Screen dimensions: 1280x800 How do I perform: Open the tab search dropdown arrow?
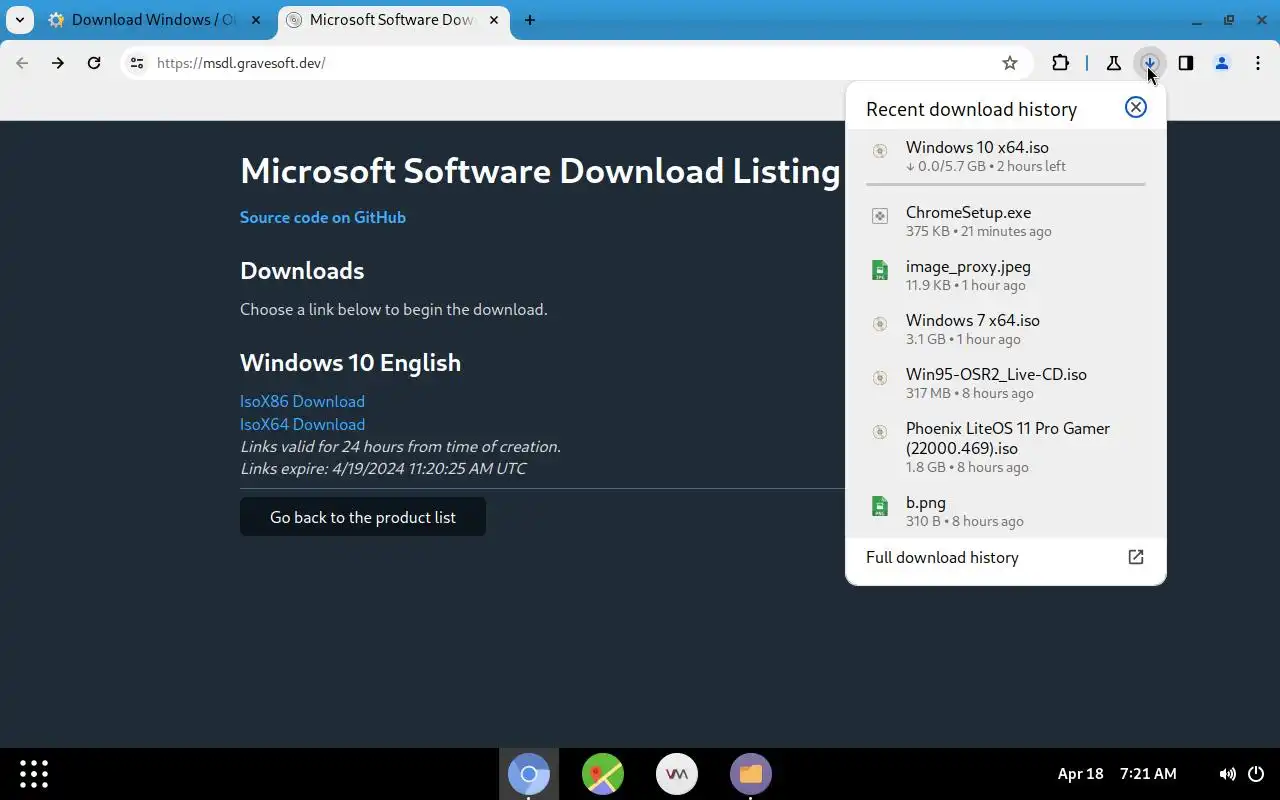20,20
